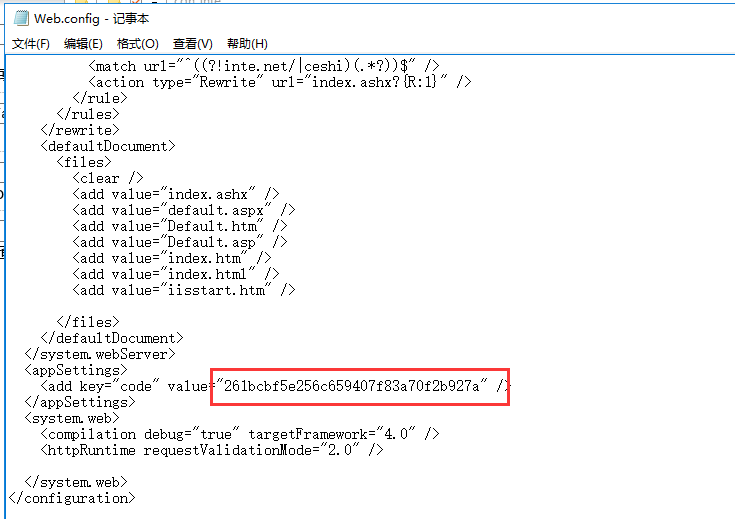Open the 编辑(E) menu
The image size is (735, 519).
pos(83,44)
